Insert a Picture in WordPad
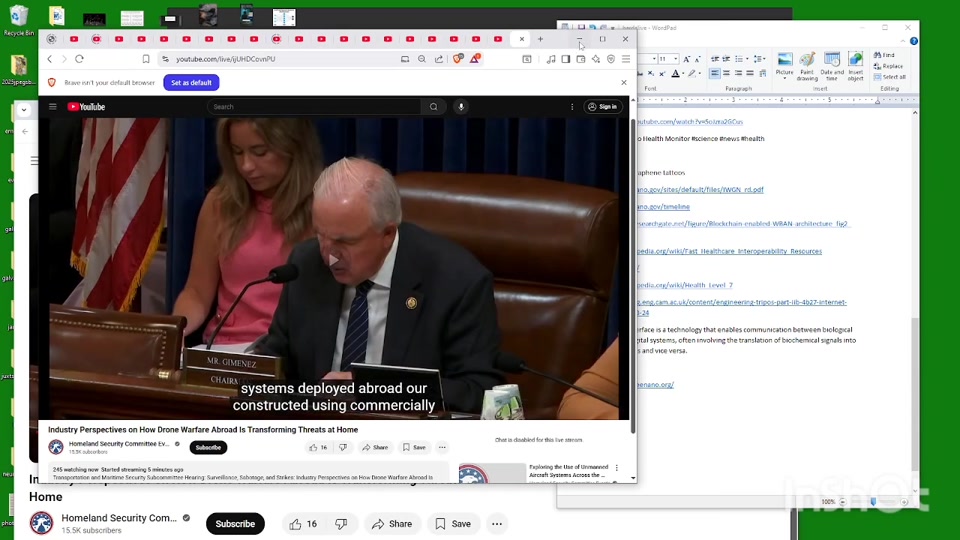Viewport: 960px width, 540px height. [784, 67]
